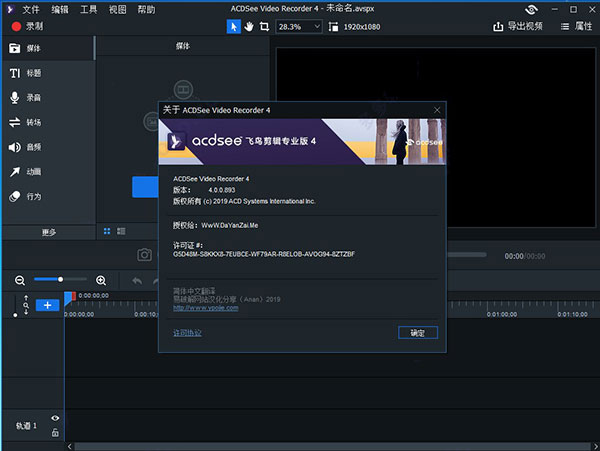This screenshot has width=600, height=451.
Task: Open the Titles panel in sidebar
Action: [33, 73]
